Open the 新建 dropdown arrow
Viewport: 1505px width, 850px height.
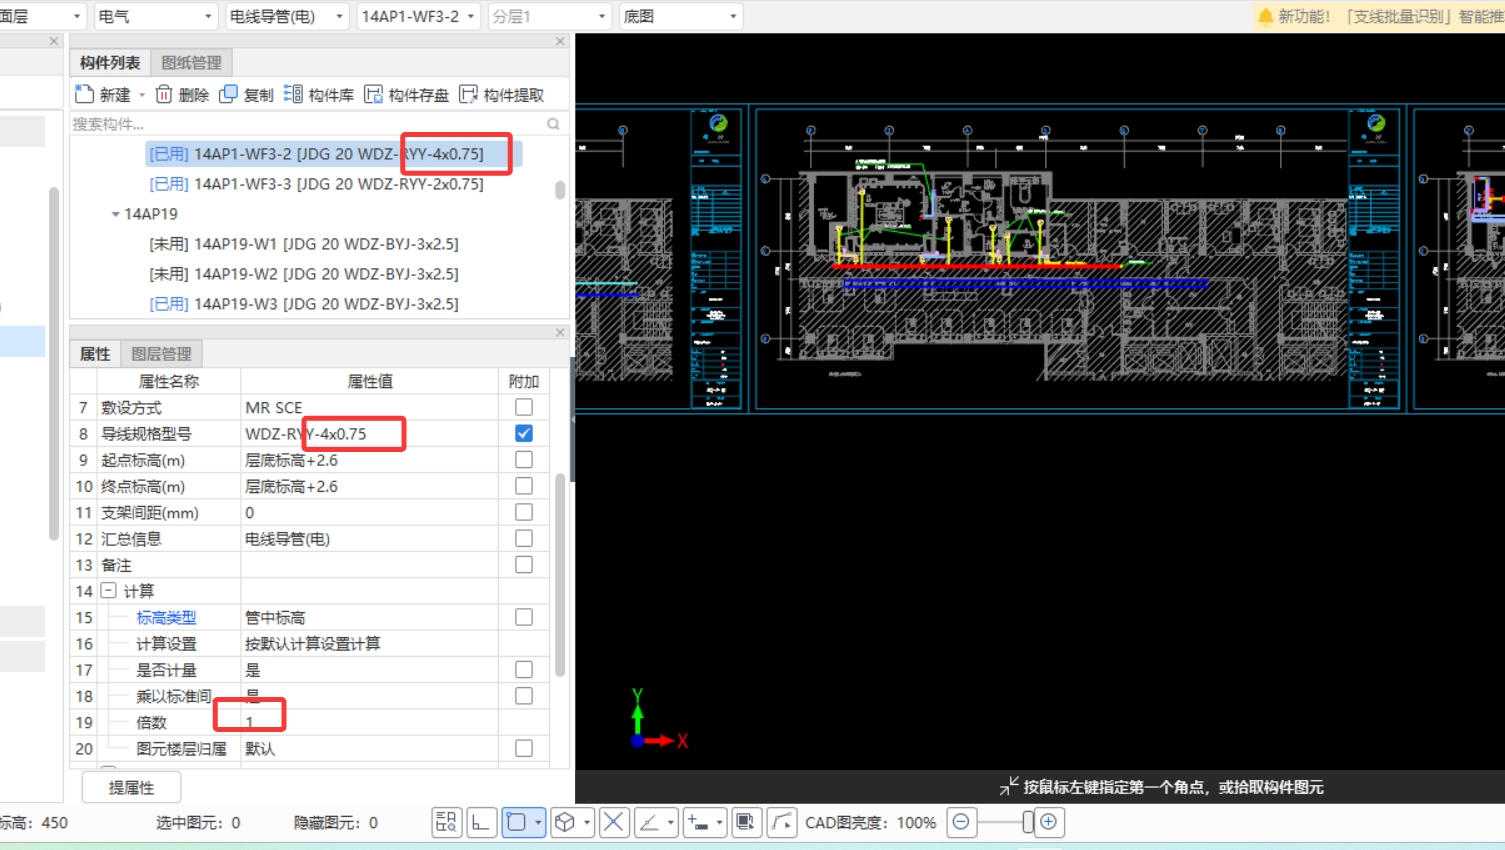tap(142, 95)
